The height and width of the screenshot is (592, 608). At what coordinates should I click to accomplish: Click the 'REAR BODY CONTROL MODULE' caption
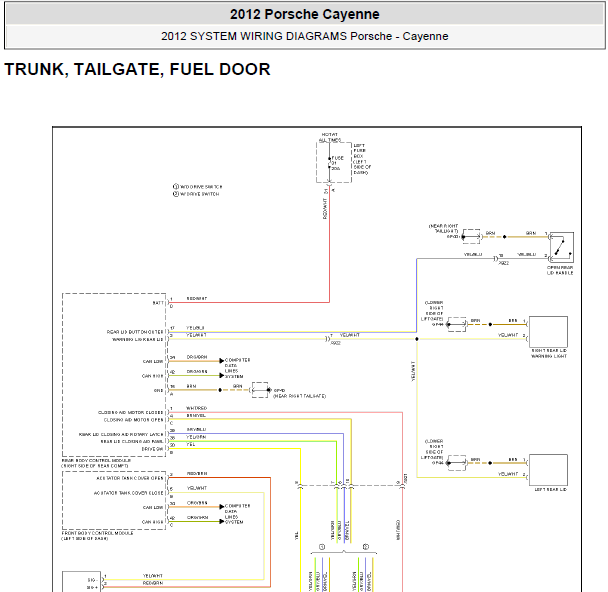(97, 461)
